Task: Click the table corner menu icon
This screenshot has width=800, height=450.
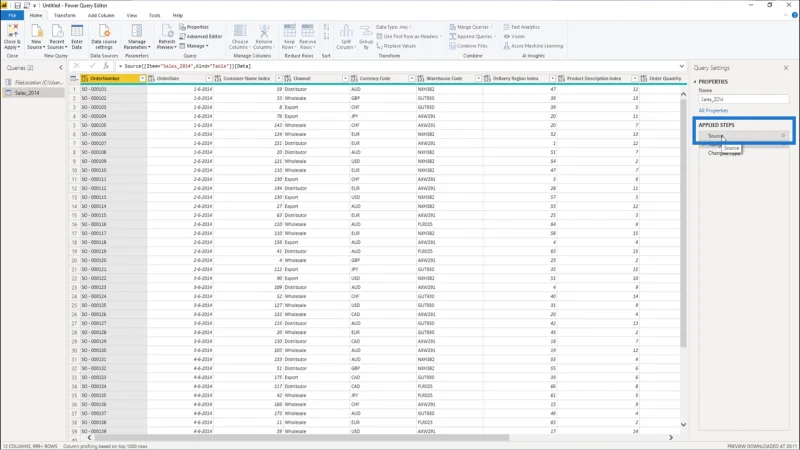Action: click(74, 79)
